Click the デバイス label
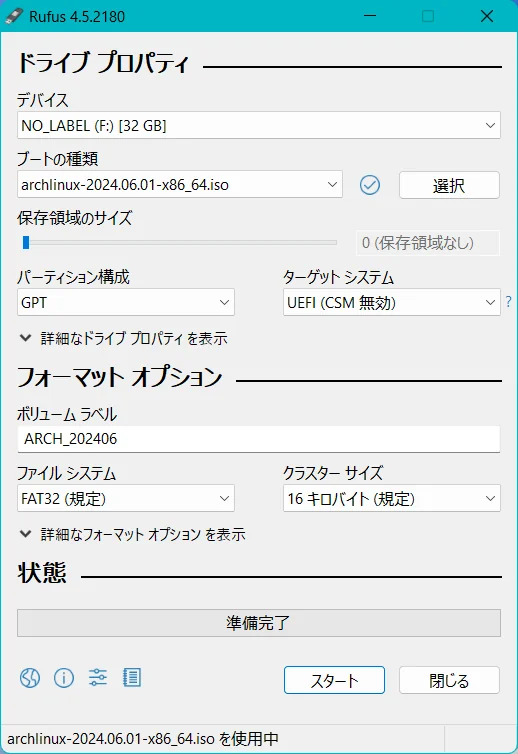Screen dimensions: 518x754 tap(43, 100)
